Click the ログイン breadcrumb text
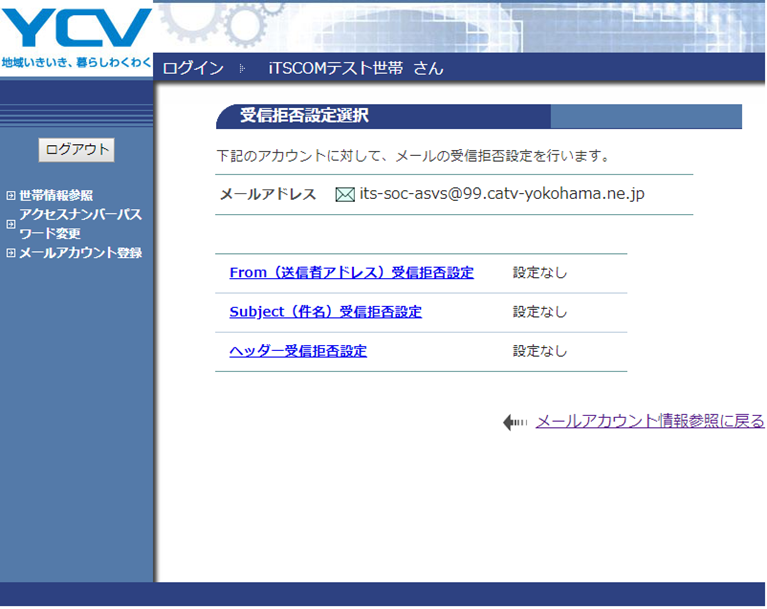767x609 pixels. point(193,68)
